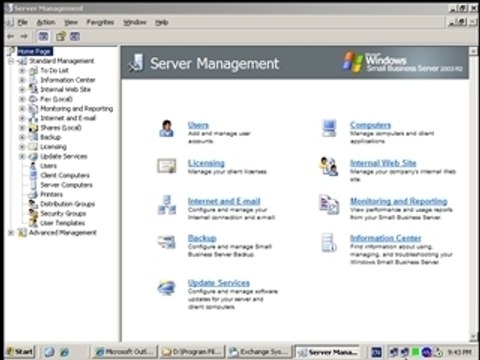Select Advanced Management tree node
This screenshot has height=360, width=480.
[63, 233]
